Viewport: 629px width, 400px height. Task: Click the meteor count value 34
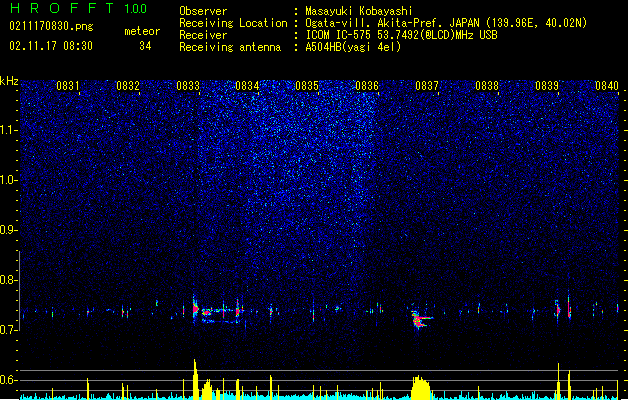[145, 46]
